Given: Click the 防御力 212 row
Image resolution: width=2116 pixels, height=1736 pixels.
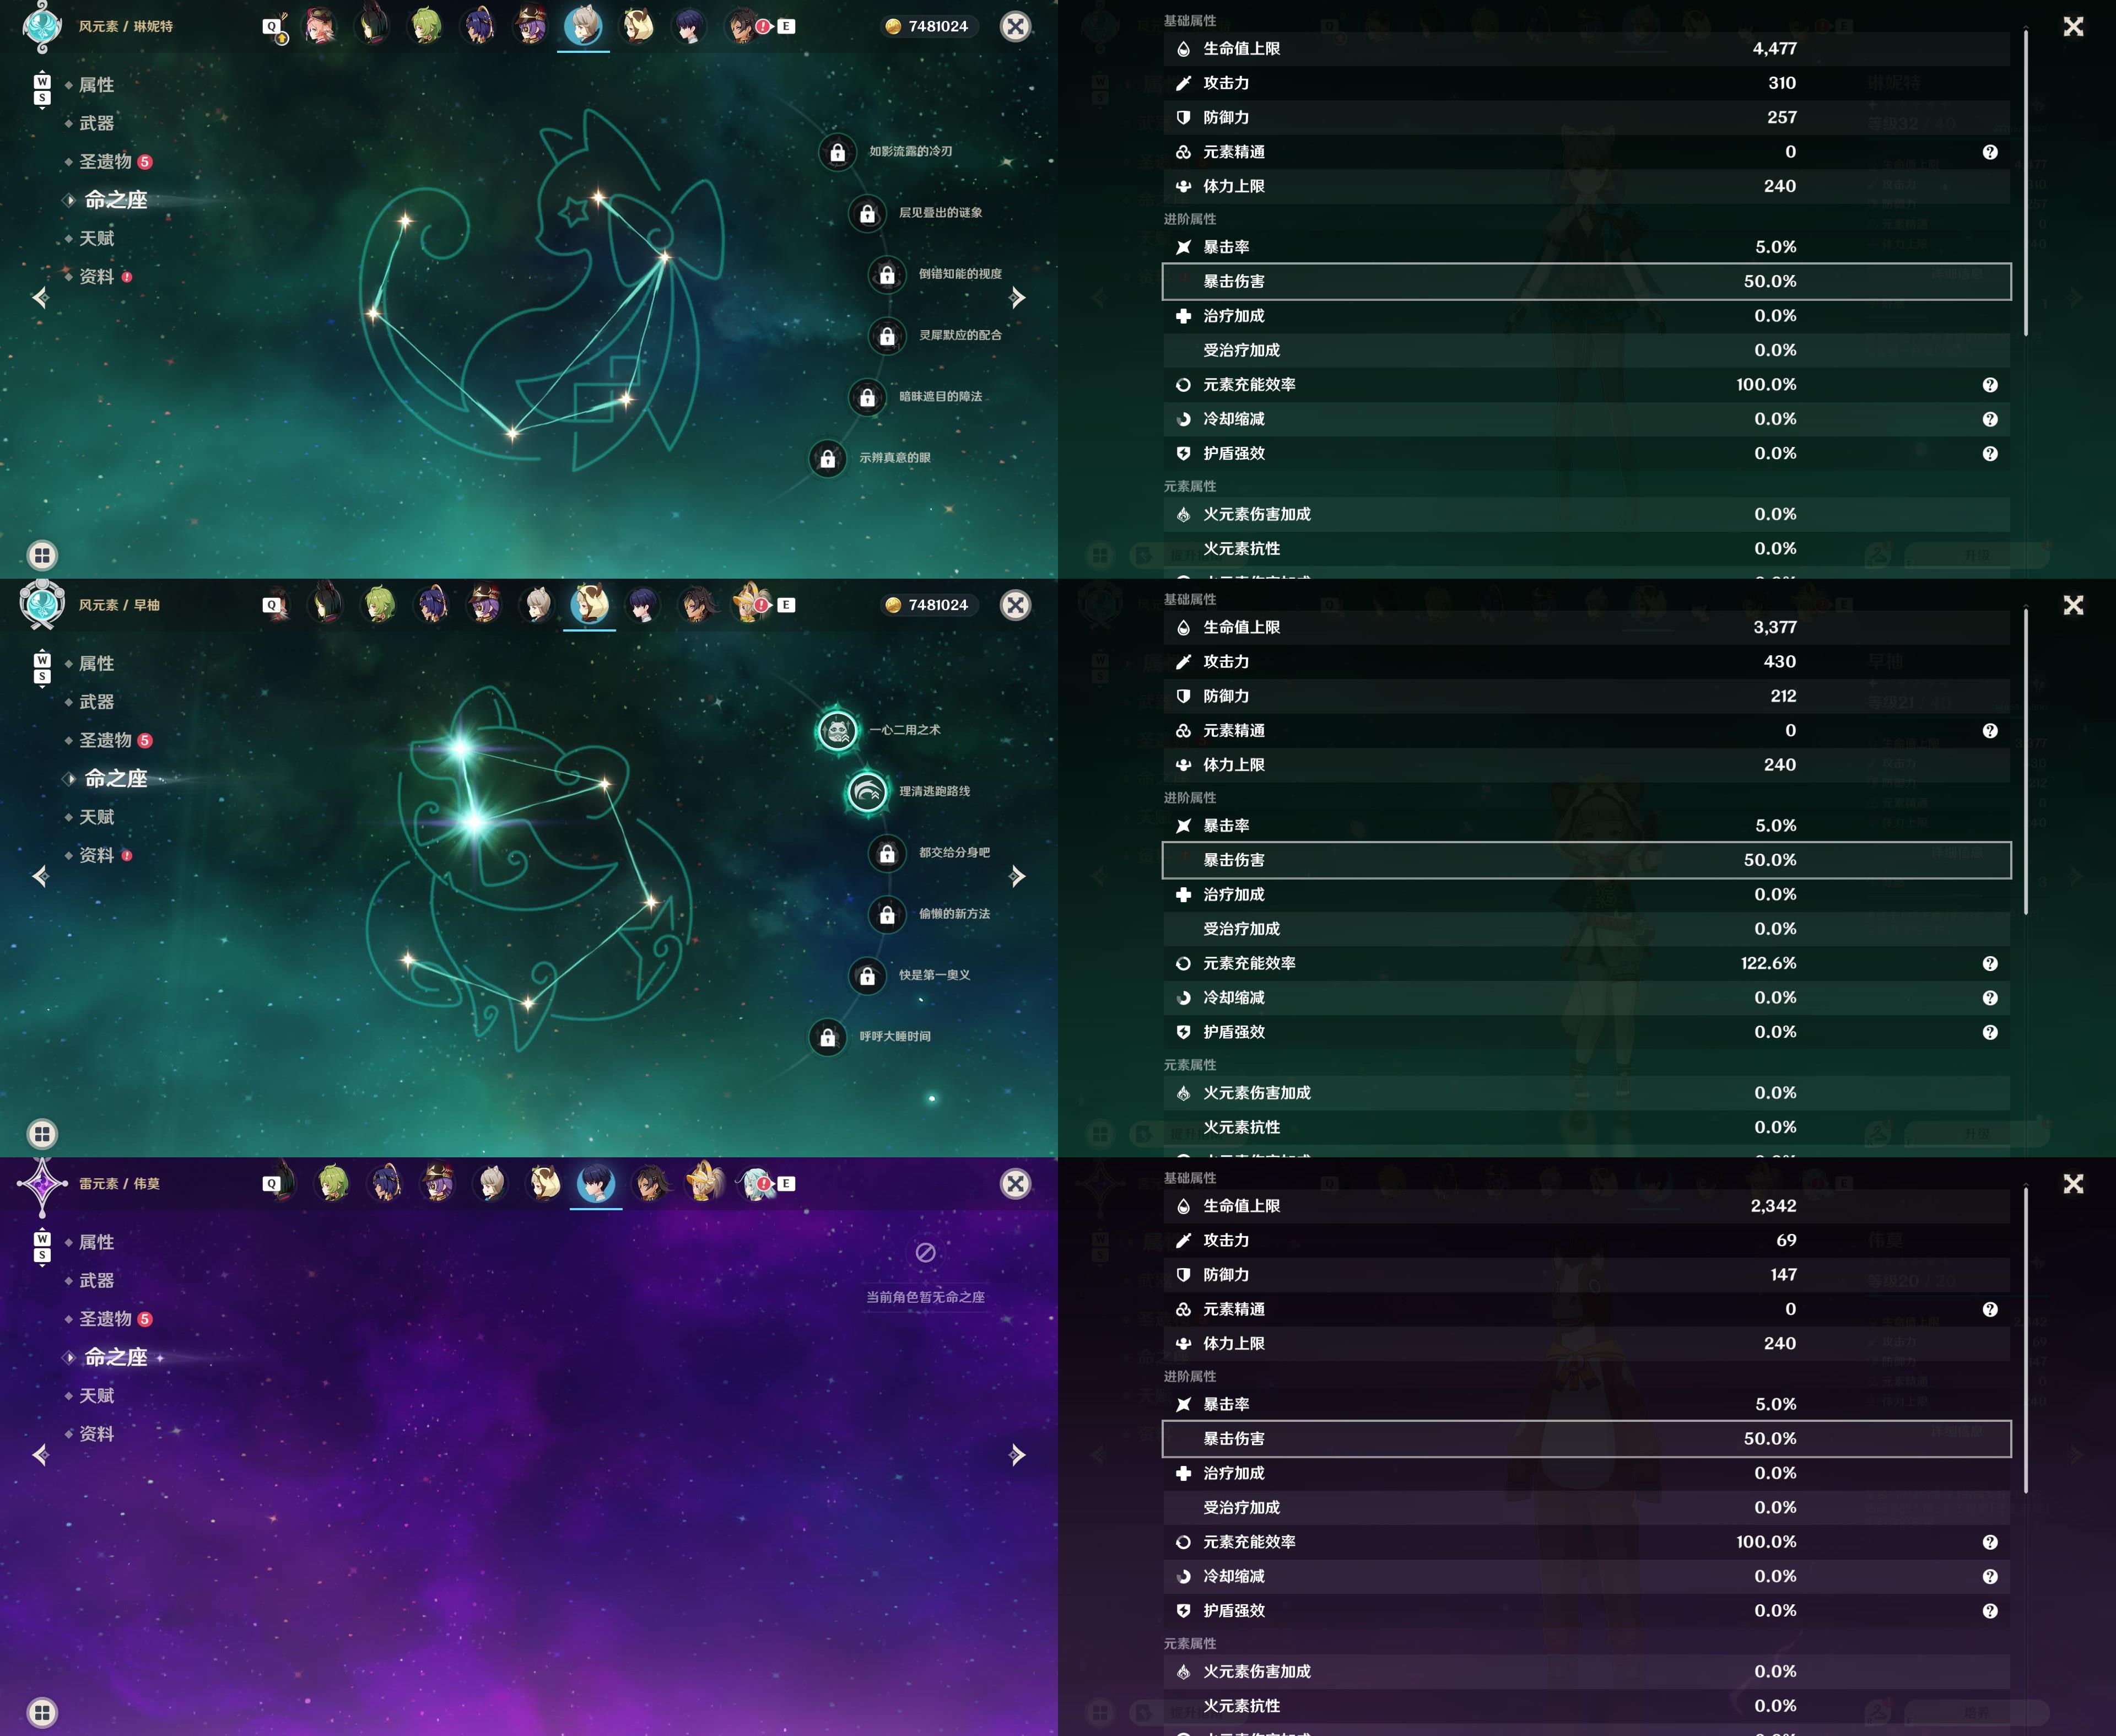Looking at the screenshot, I should tap(1586, 696).
